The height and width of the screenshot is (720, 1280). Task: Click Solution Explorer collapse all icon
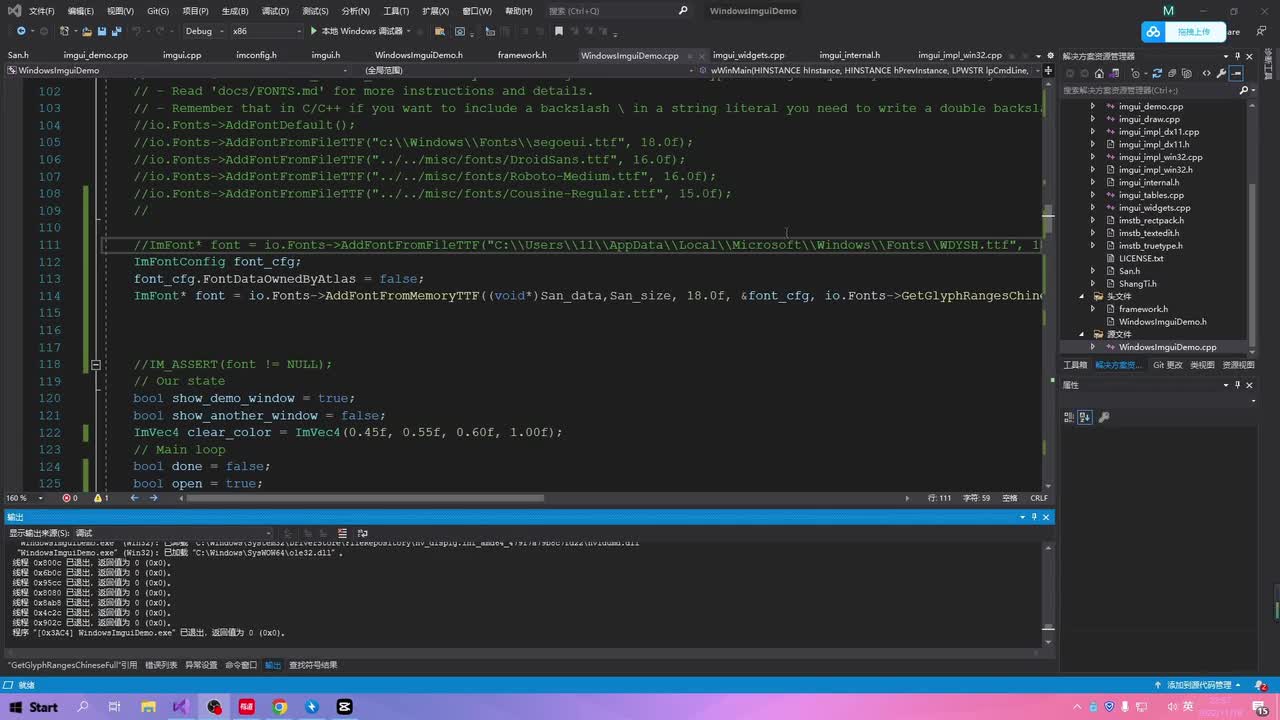pyautogui.click(x=1172, y=73)
